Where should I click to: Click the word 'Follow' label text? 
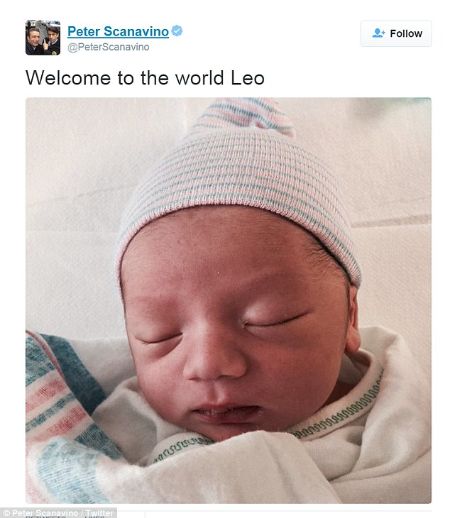pos(406,33)
